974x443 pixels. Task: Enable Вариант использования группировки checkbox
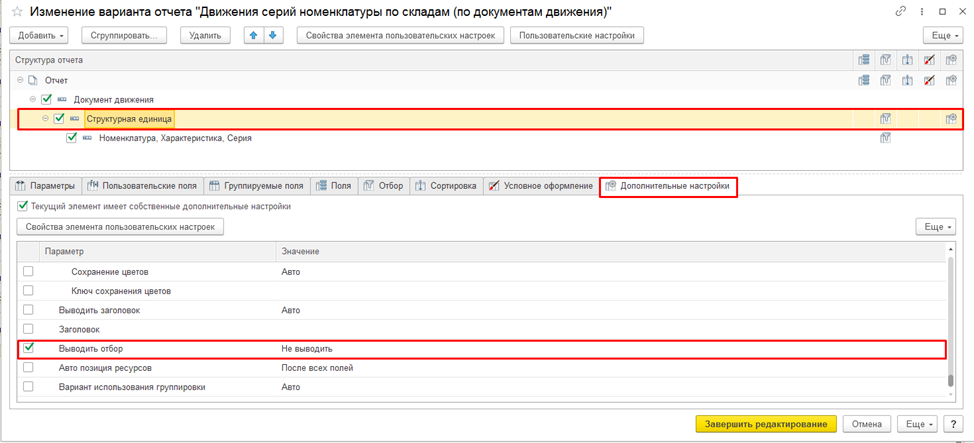pyautogui.click(x=28, y=387)
